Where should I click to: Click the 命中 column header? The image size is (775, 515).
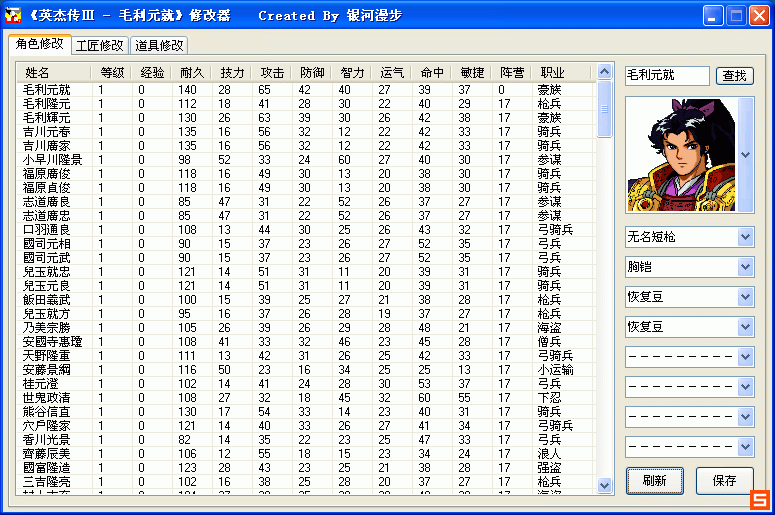tap(432, 73)
